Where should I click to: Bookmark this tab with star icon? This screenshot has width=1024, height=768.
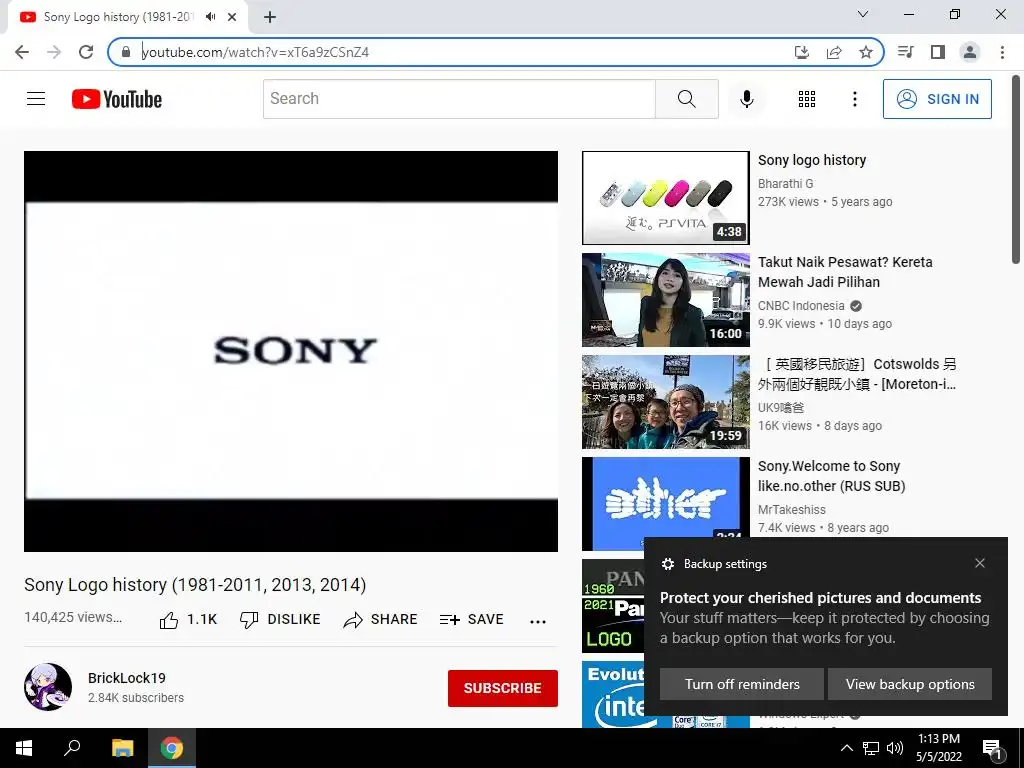tap(866, 52)
